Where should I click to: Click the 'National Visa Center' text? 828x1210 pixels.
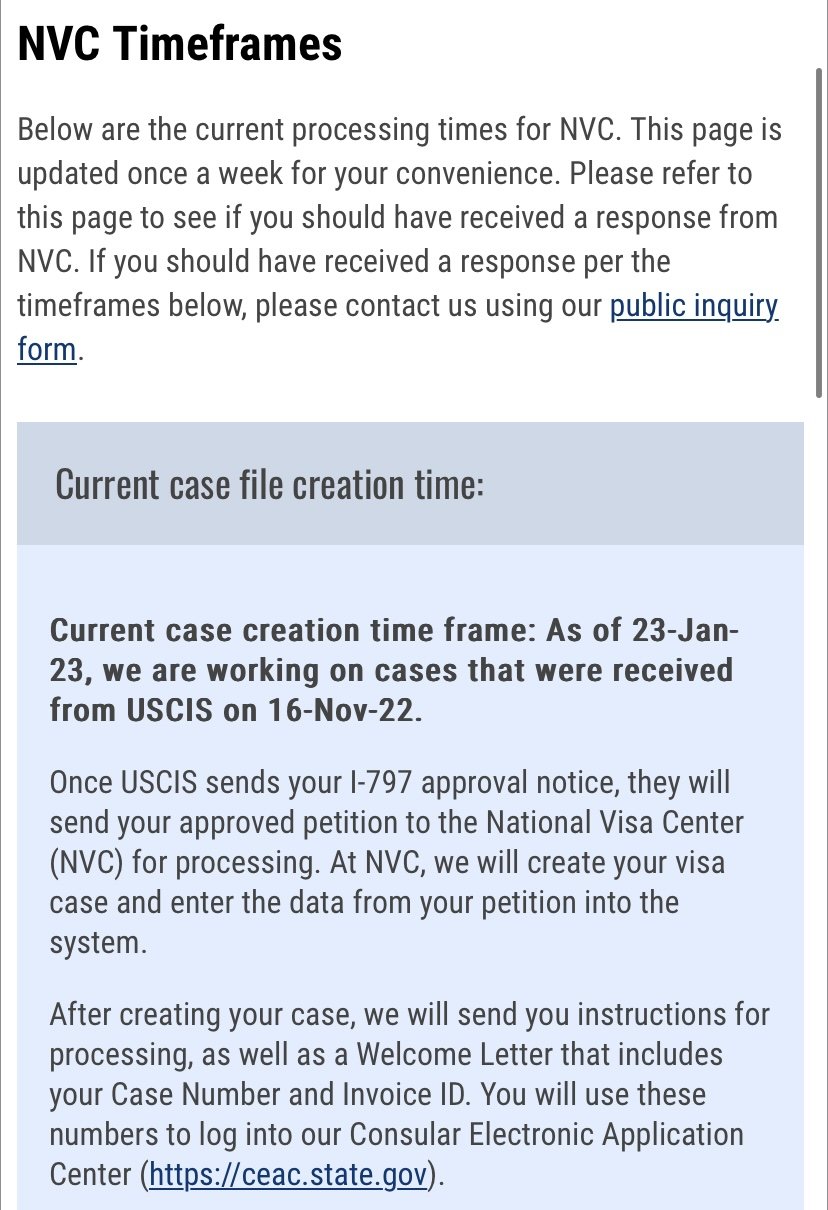(x=614, y=823)
